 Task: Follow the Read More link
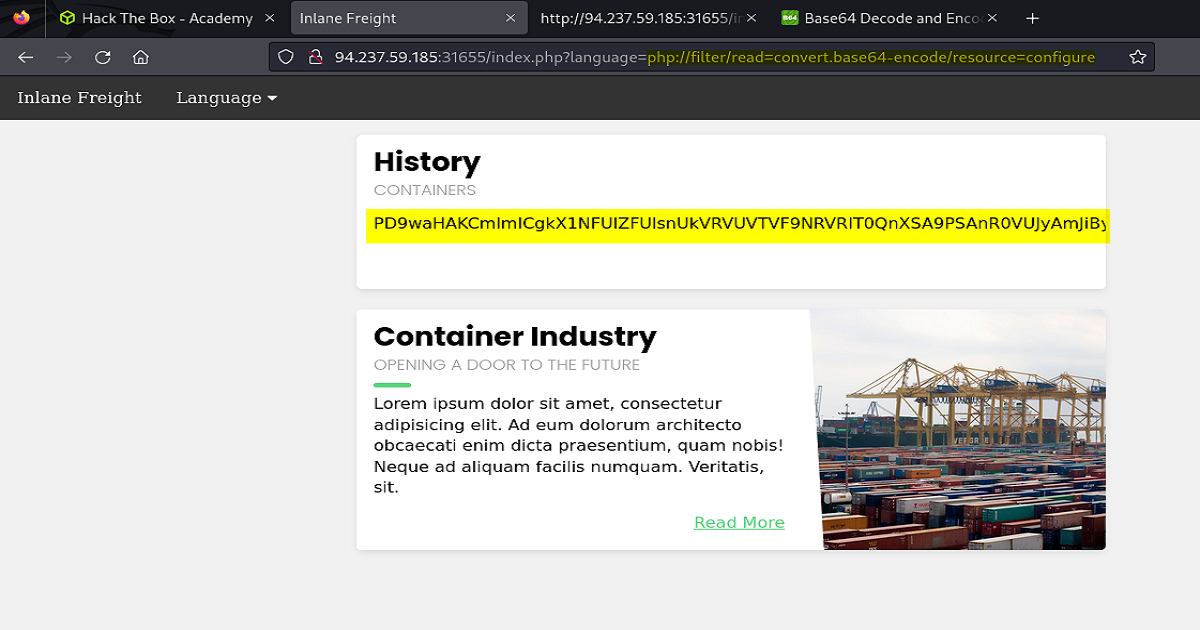[x=739, y=522]
